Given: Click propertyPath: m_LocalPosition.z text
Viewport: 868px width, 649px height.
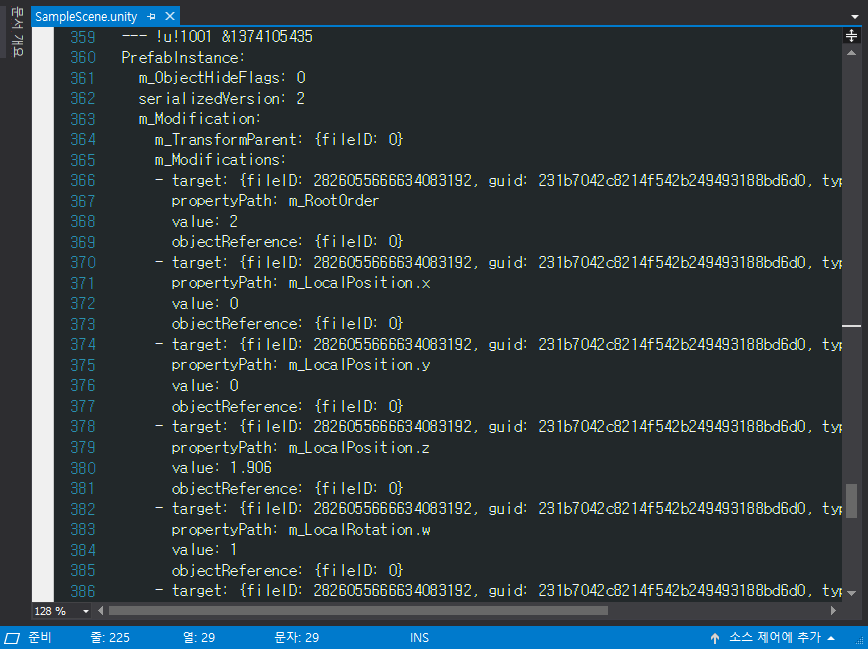Looking at the screenshot, I should 301,447.
